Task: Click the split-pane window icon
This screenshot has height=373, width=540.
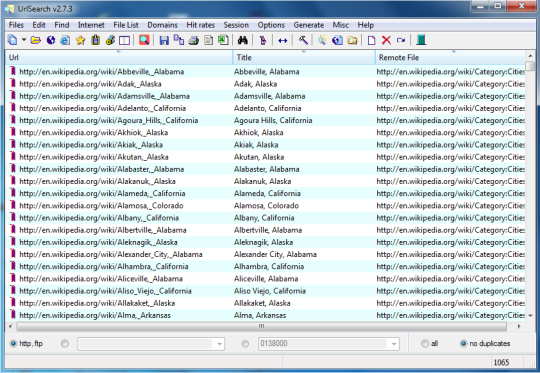Action: [124, 41]
